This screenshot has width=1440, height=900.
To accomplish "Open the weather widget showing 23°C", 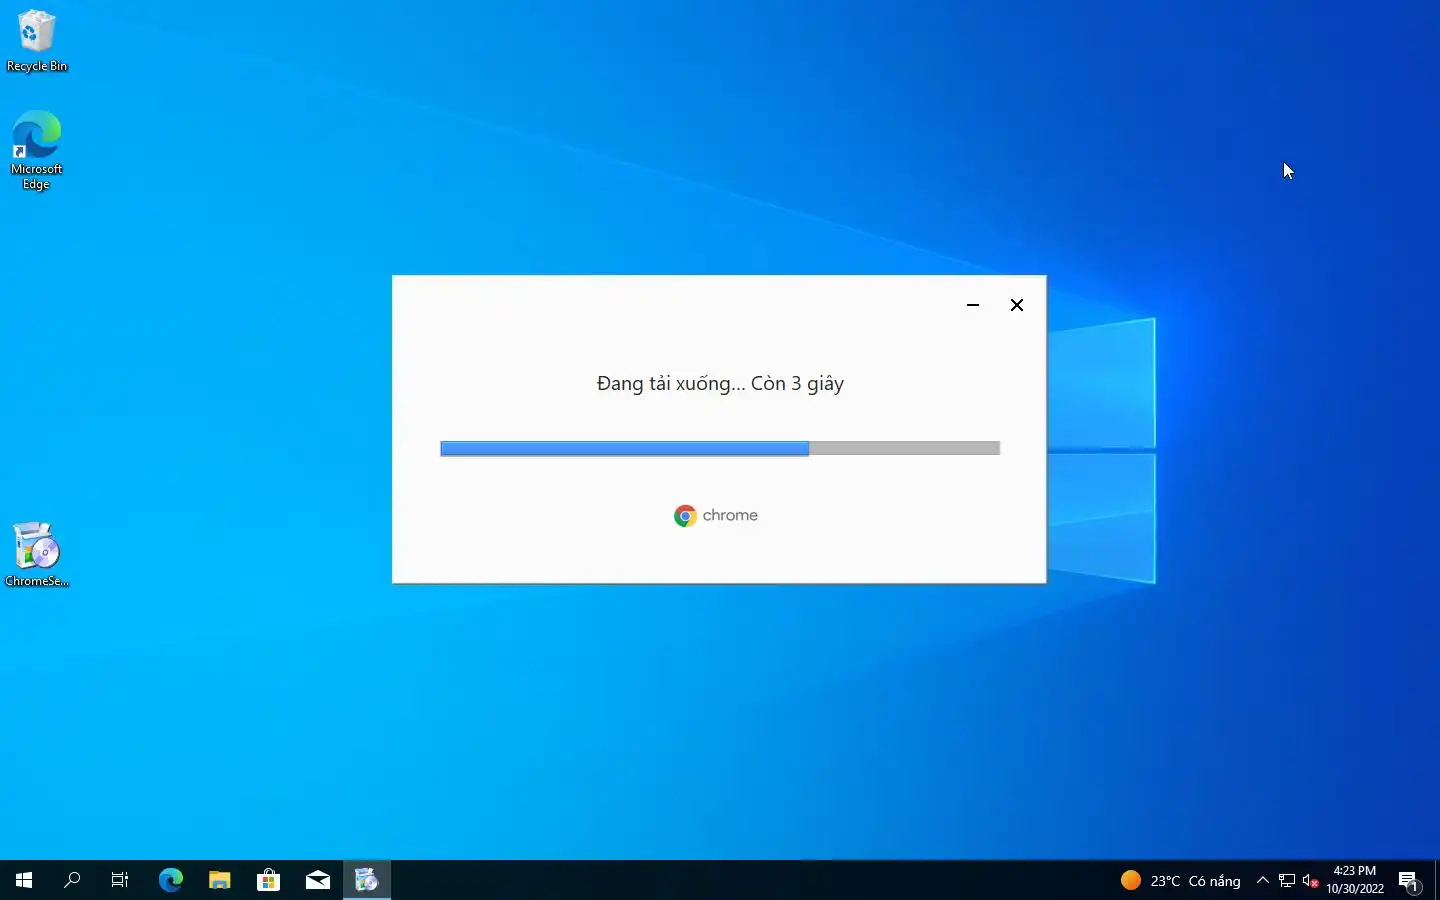I will point(1181,880).
